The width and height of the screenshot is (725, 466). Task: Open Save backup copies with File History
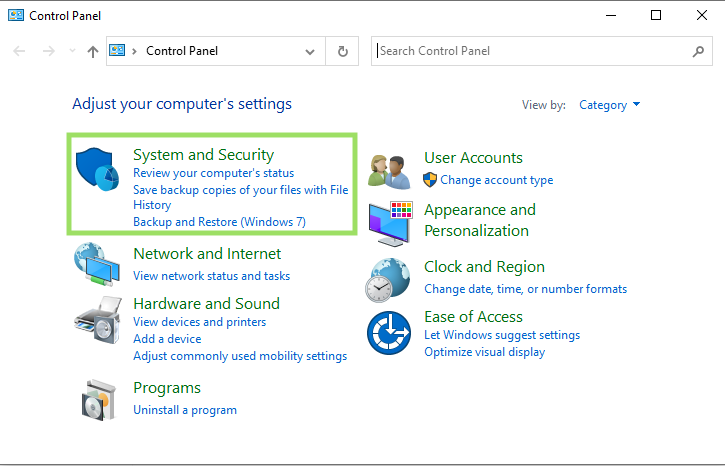click(240, 197)
